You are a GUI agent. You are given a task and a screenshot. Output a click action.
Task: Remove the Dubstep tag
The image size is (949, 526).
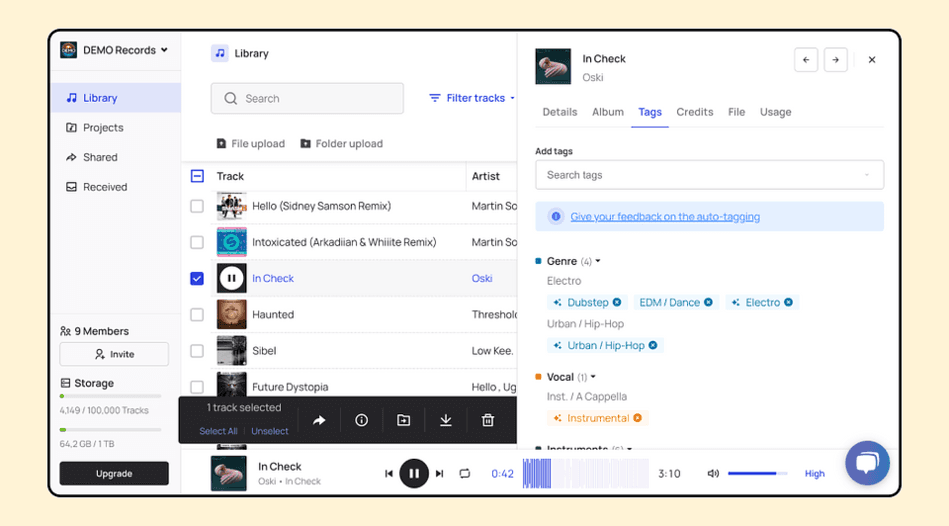[x=617, y=303]
